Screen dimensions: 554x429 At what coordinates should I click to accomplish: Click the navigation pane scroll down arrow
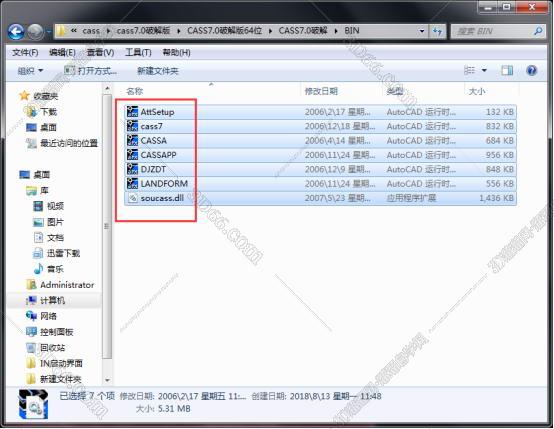pos(107,380)
